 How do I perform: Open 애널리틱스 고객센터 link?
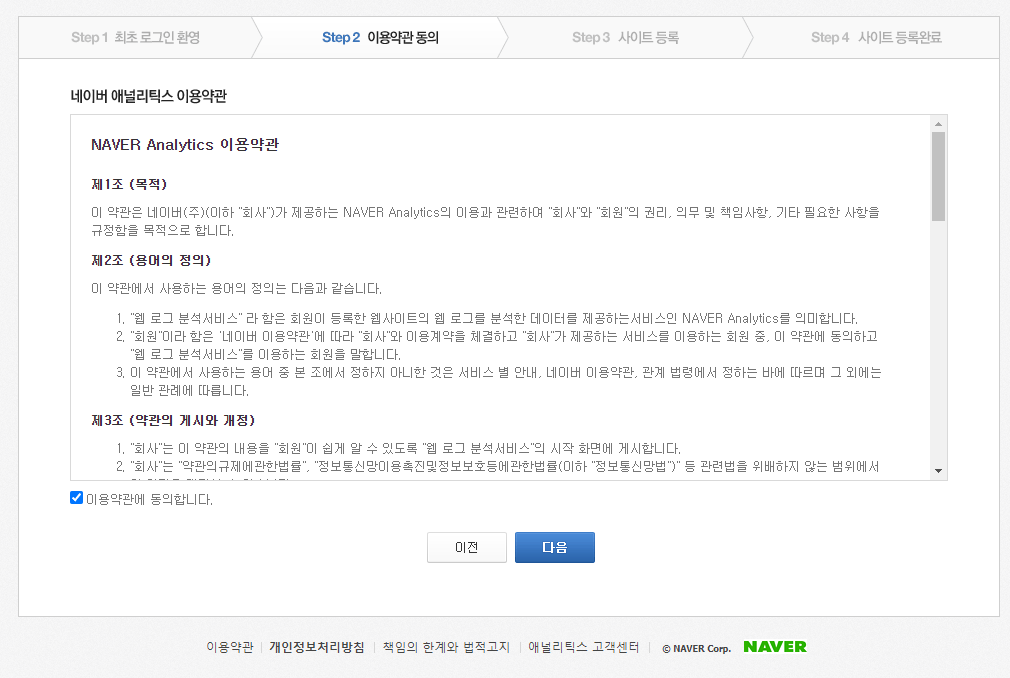coord(584,647)
